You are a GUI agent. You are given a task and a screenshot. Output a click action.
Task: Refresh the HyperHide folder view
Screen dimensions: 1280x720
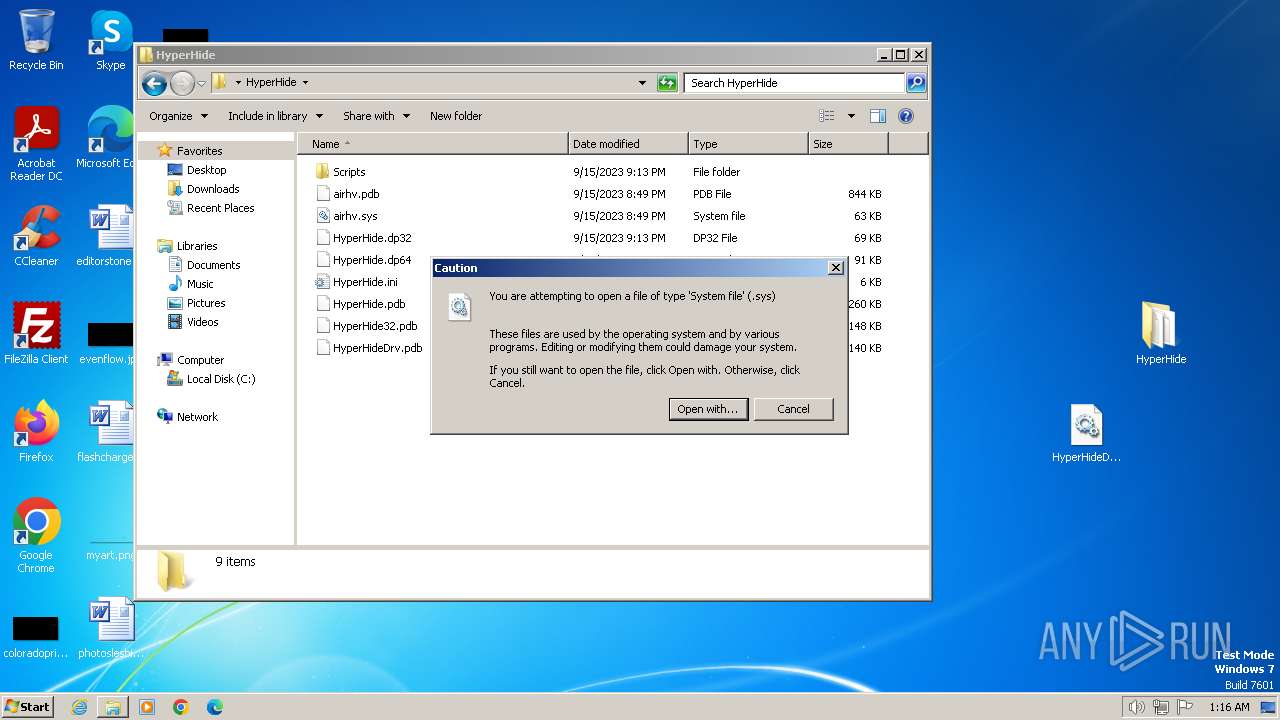(x=667, y=83)
